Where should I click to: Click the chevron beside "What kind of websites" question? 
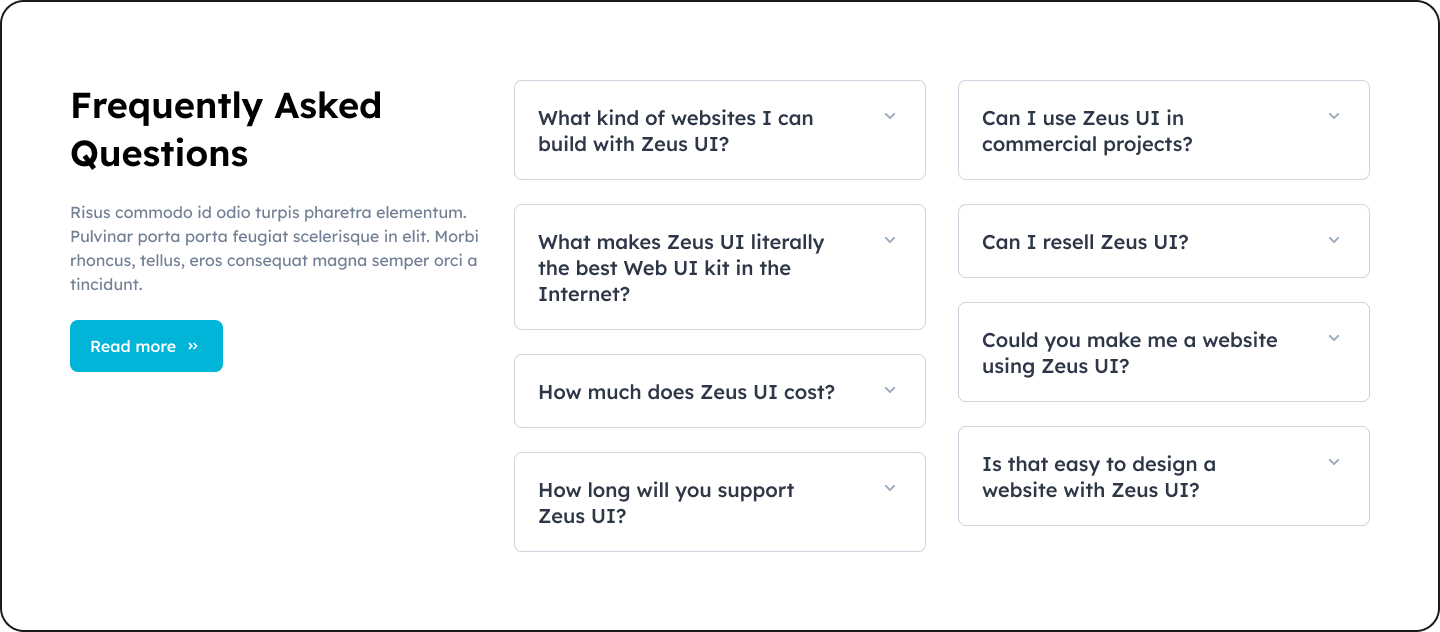pos(890,117)
